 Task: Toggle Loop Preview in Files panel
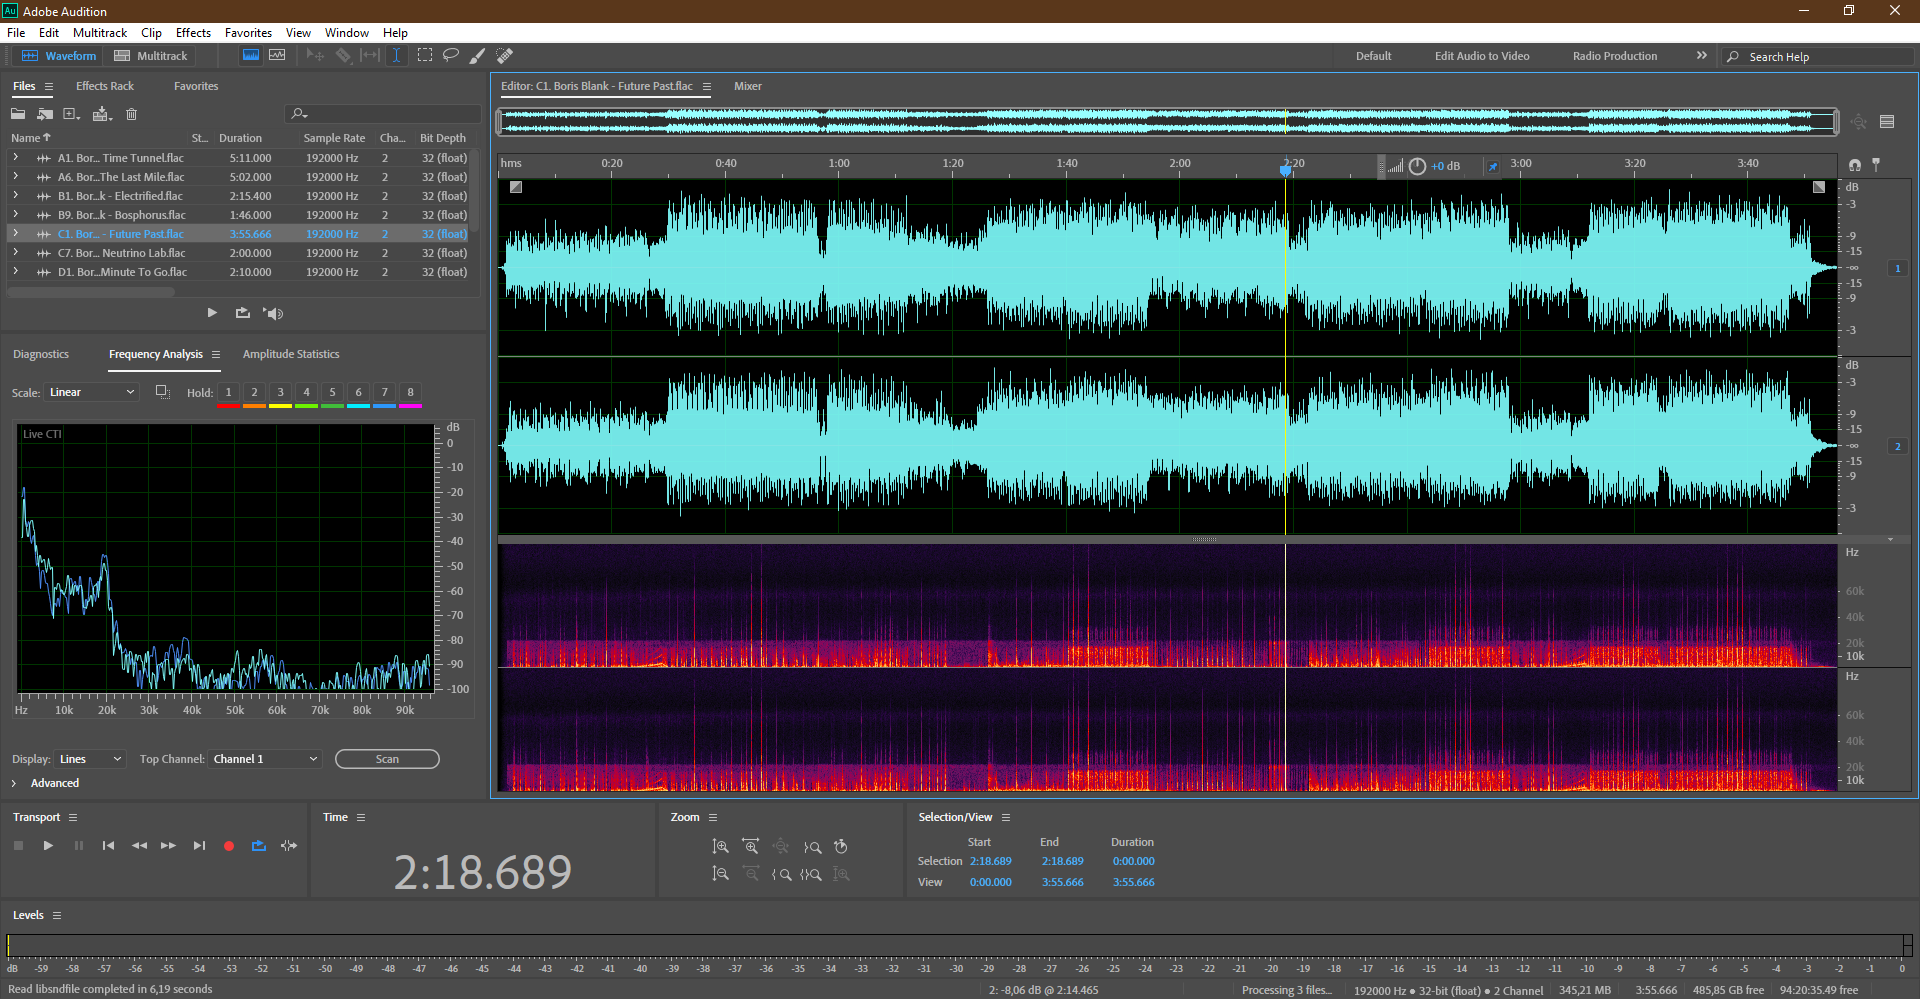(x=243, y=313)
